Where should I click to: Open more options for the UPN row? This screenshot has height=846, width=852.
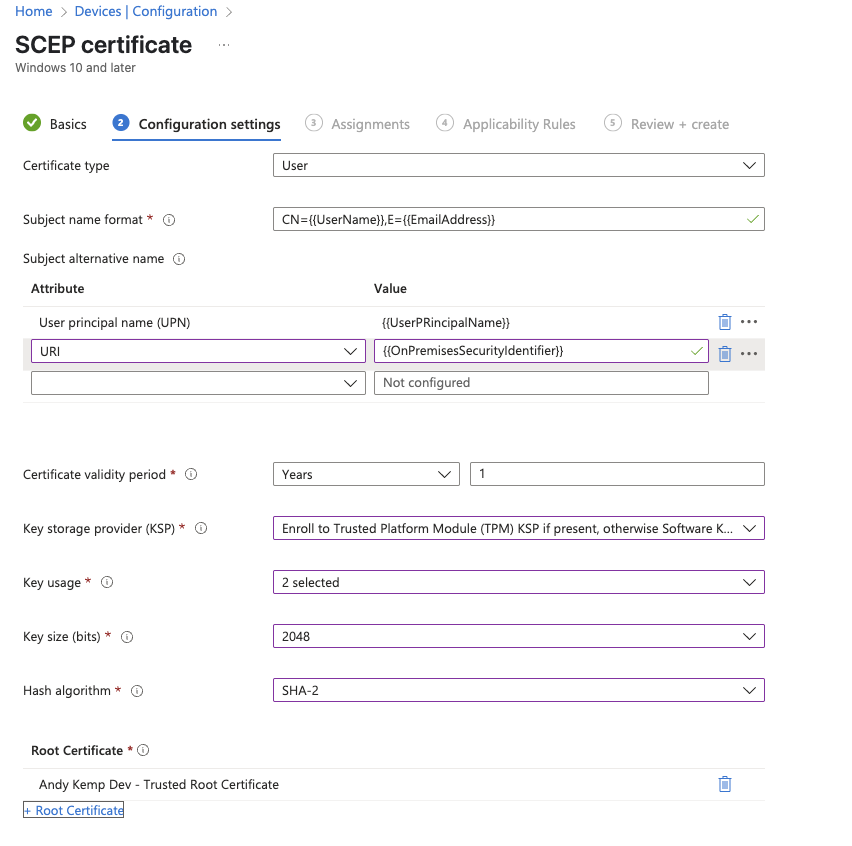pyautogui.click(x=749, y=322)
